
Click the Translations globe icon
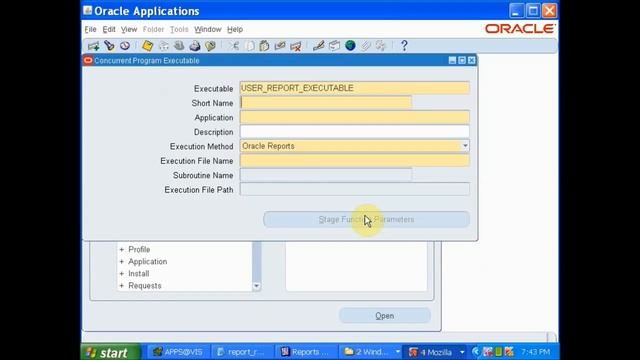tap(350, 46)
